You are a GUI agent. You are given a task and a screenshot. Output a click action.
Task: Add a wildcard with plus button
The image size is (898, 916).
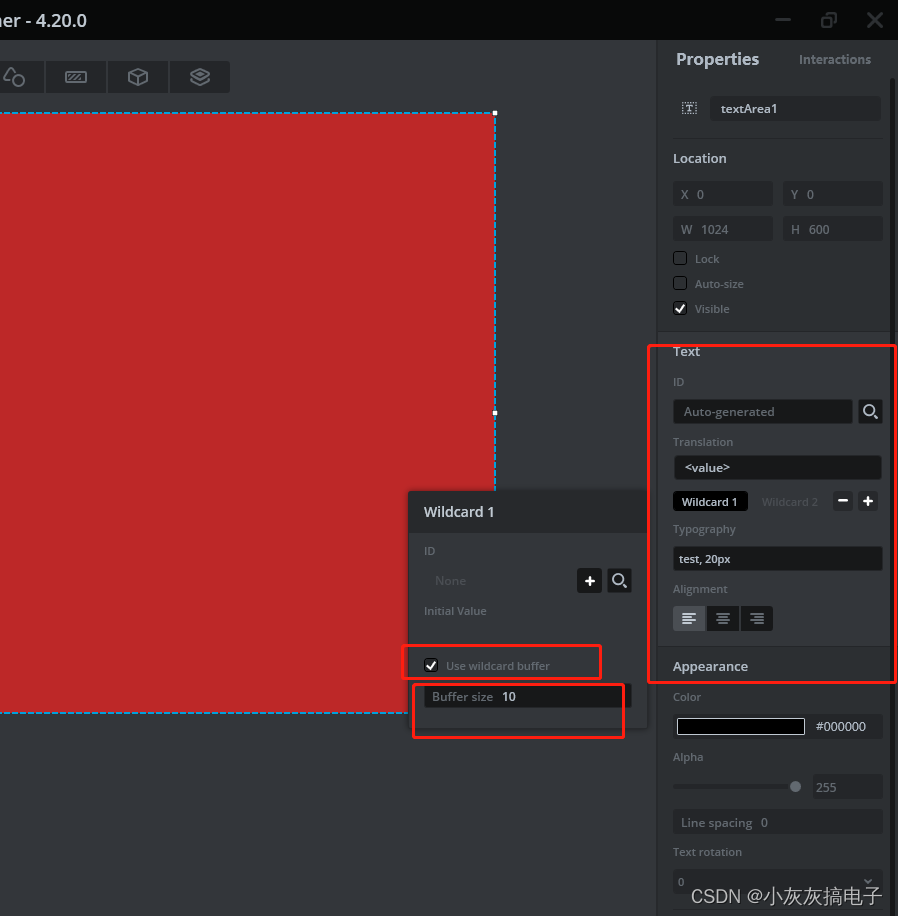tap(868, 501)
